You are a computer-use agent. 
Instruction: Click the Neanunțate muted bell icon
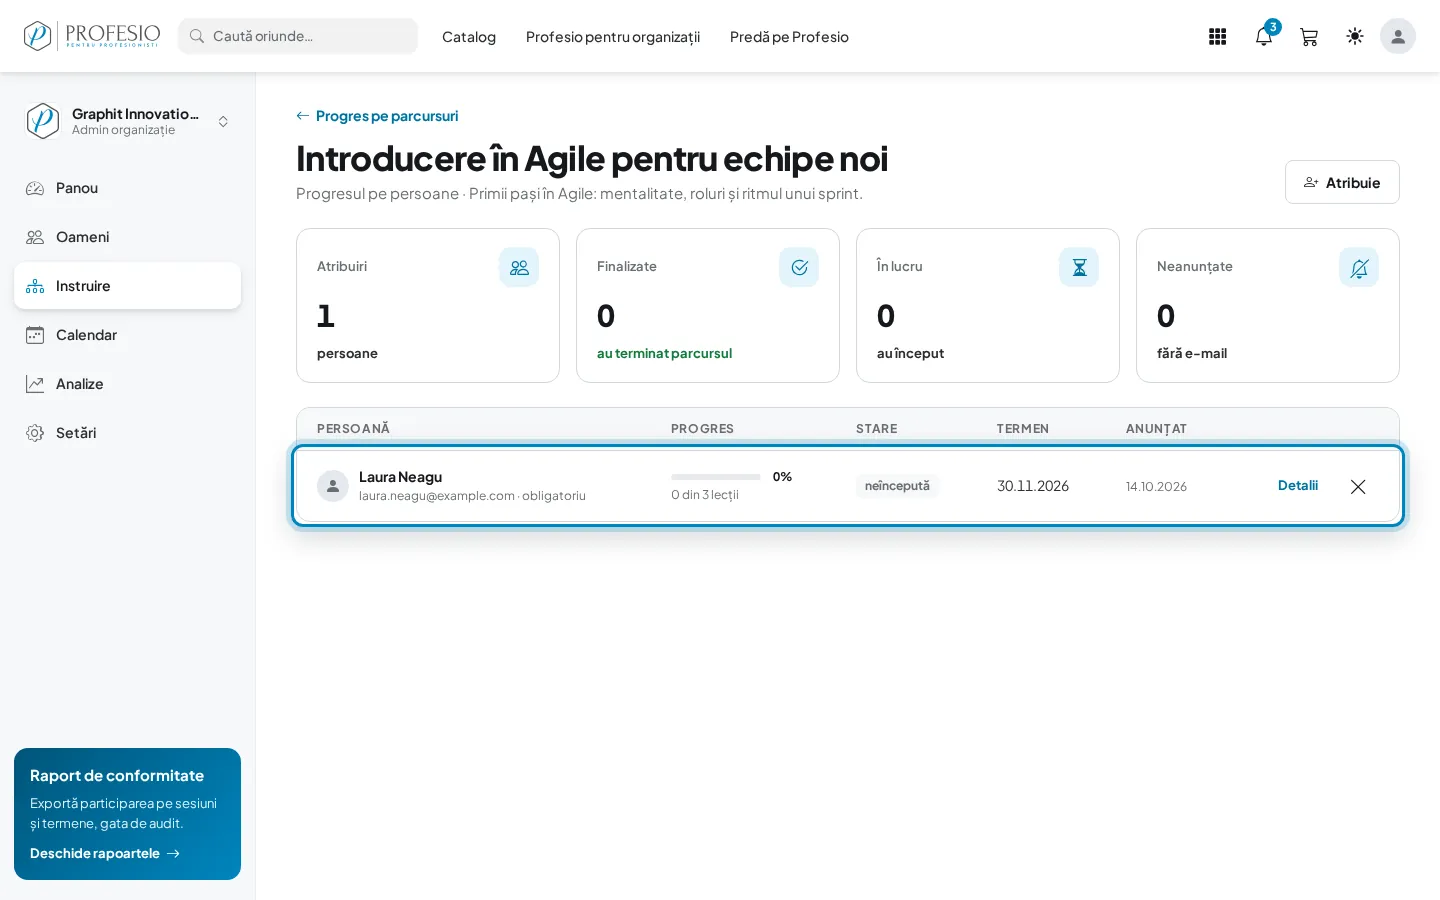pos(1359,267)
